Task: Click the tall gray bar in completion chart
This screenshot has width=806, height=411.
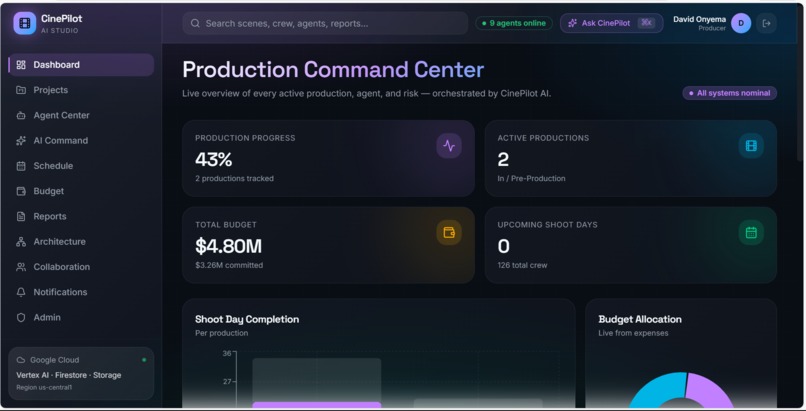Action: point(317,379)
